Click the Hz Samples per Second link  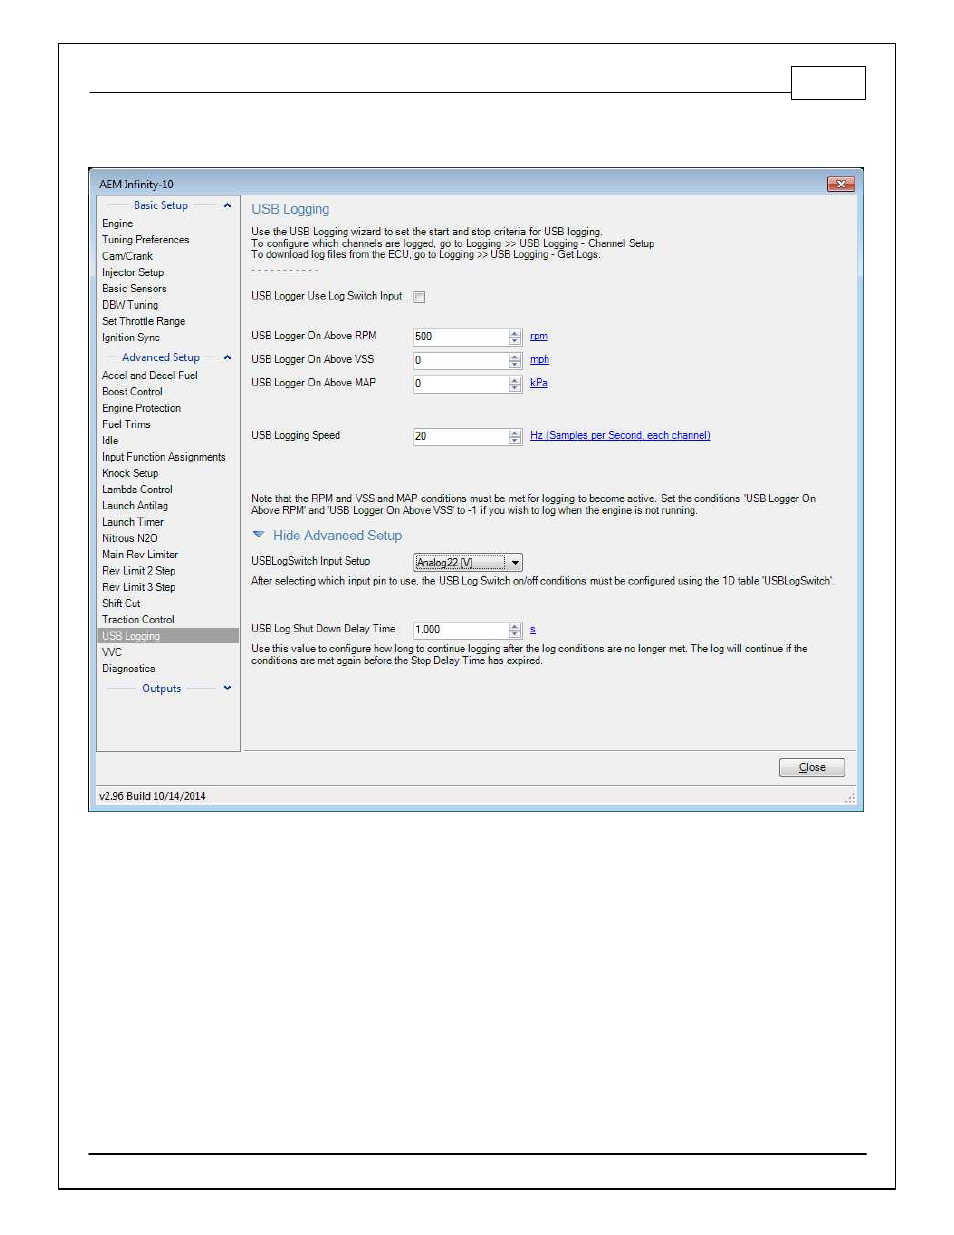[x=620, y=436]
